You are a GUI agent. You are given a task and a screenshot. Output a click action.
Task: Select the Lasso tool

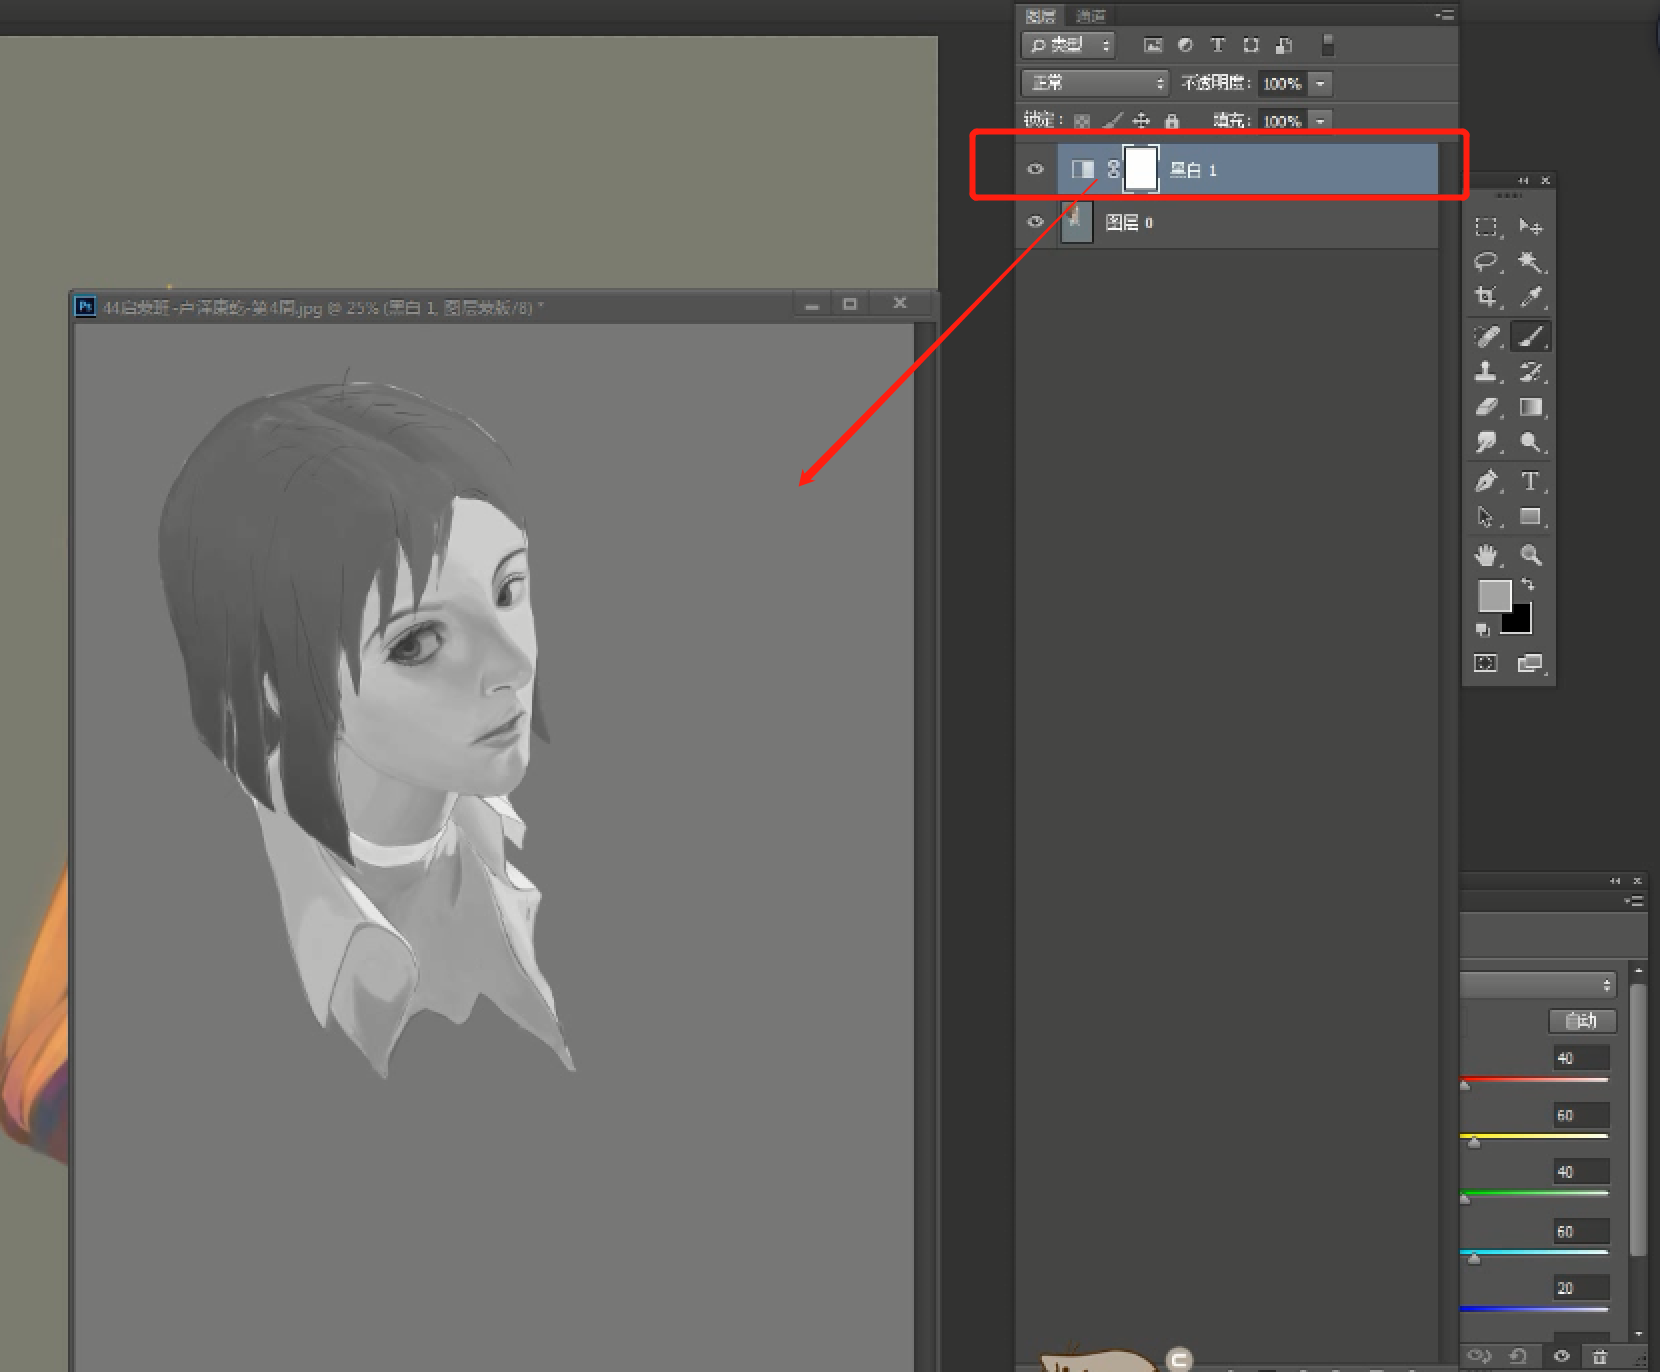click(x=1486, y=262)
